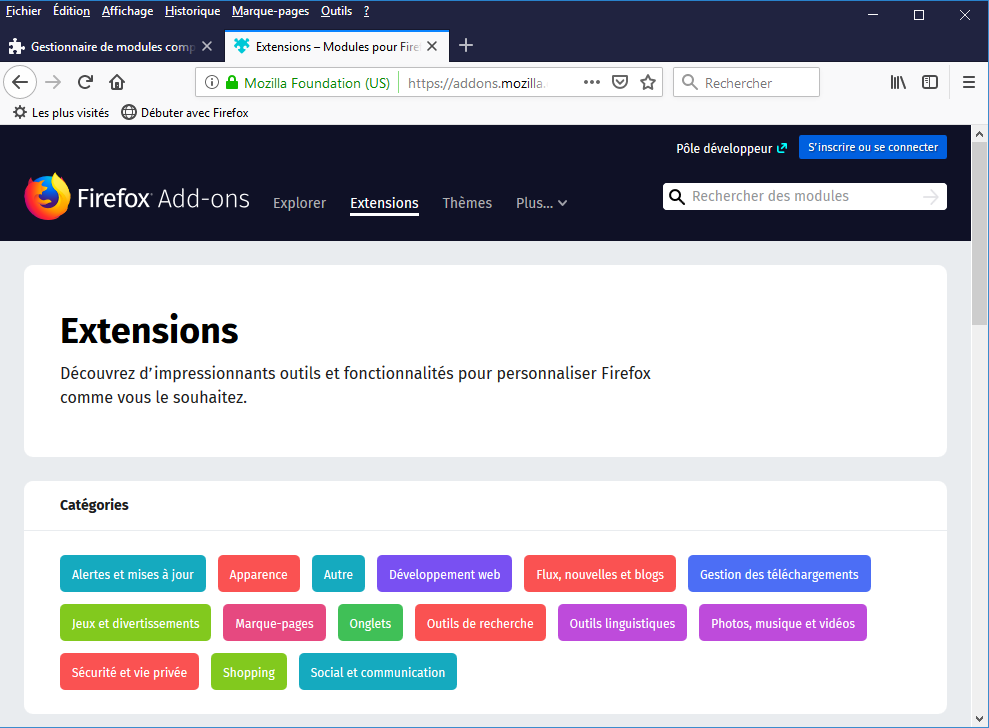This screenshot has width=989, height=728.
Task: Click the forward navigation arrow
Action: click(x=54, y=82)
